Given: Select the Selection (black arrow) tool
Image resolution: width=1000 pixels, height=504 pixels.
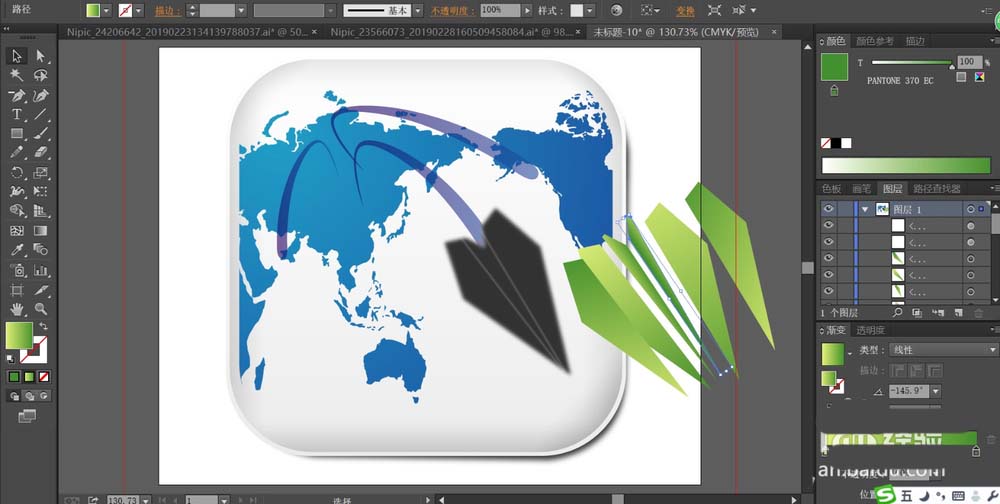Looking at the screenshot, I should (17, 56).
